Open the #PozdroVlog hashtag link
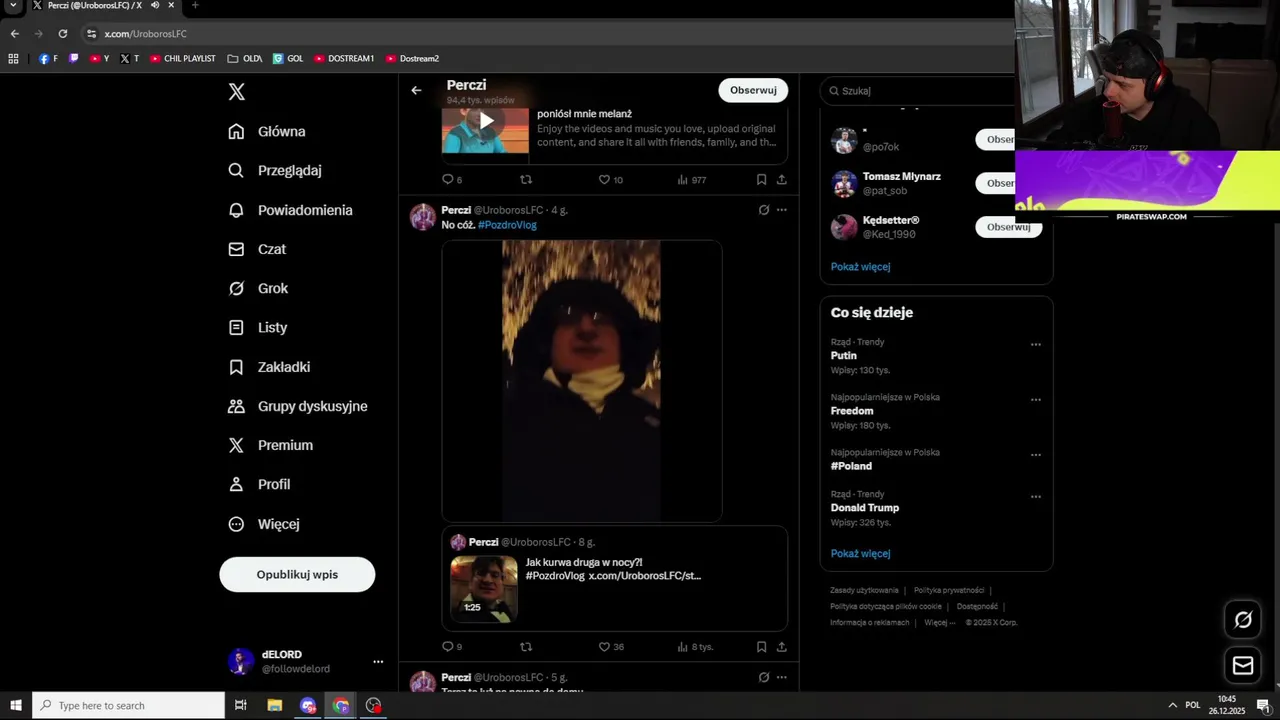The height and width of the screenshot is (720, 1280). [507, 225]
